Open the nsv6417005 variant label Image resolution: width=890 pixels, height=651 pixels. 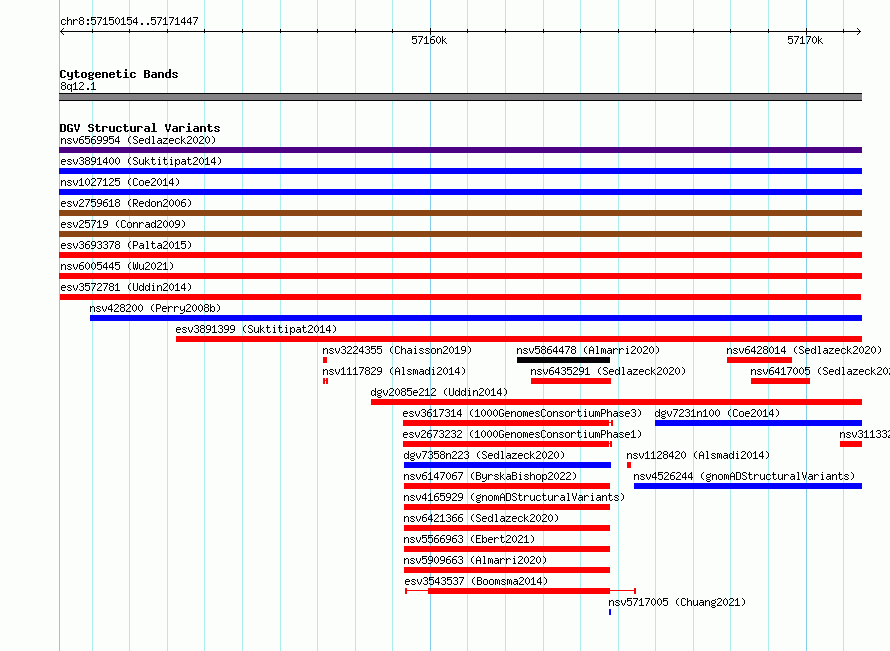click(820, 371)
